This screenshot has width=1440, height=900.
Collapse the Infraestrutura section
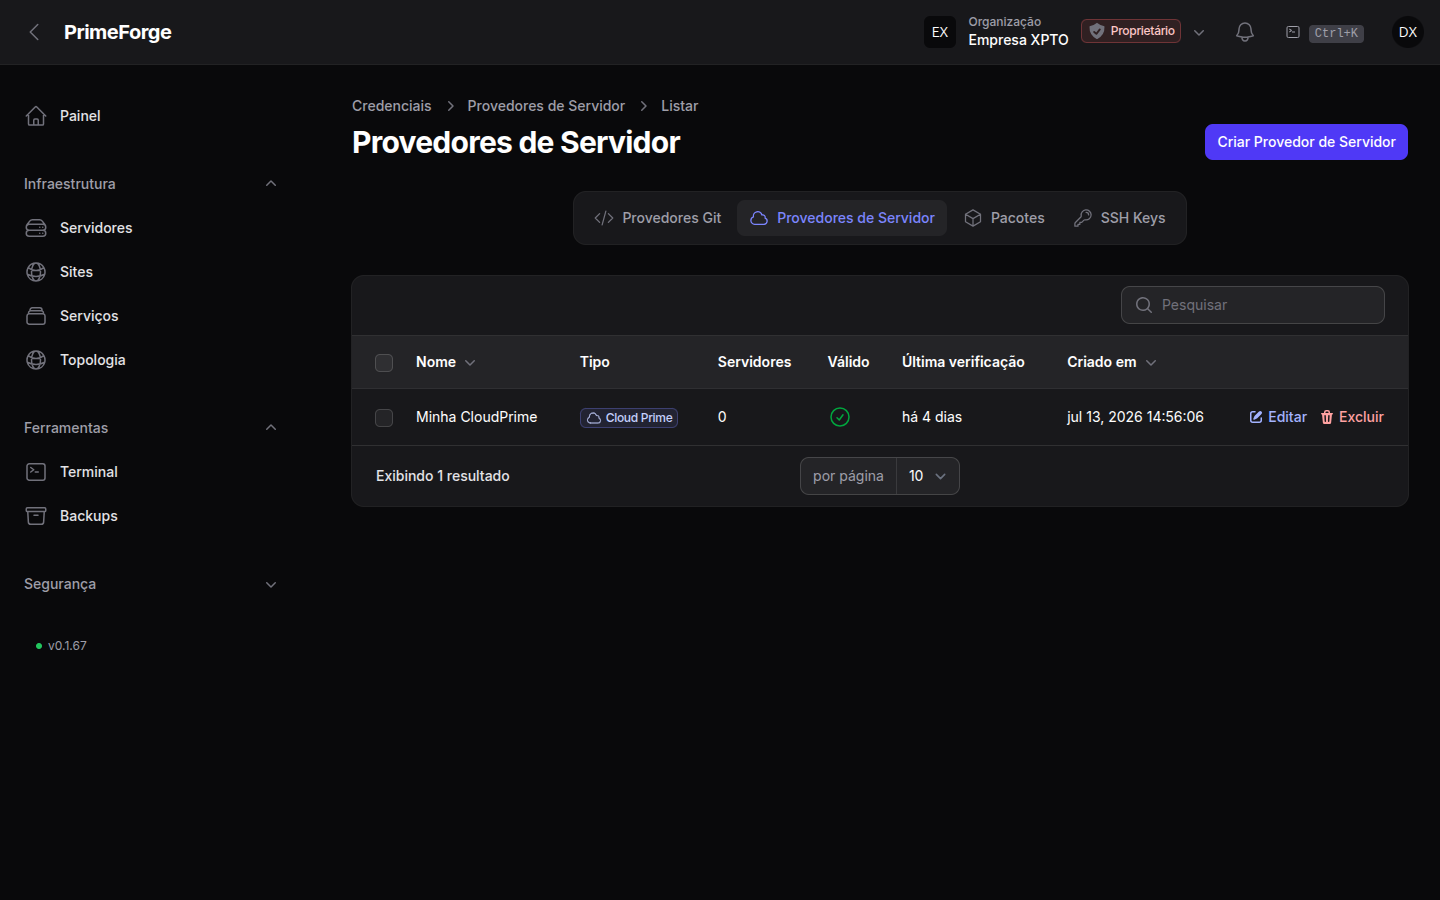tap(271, 184)
